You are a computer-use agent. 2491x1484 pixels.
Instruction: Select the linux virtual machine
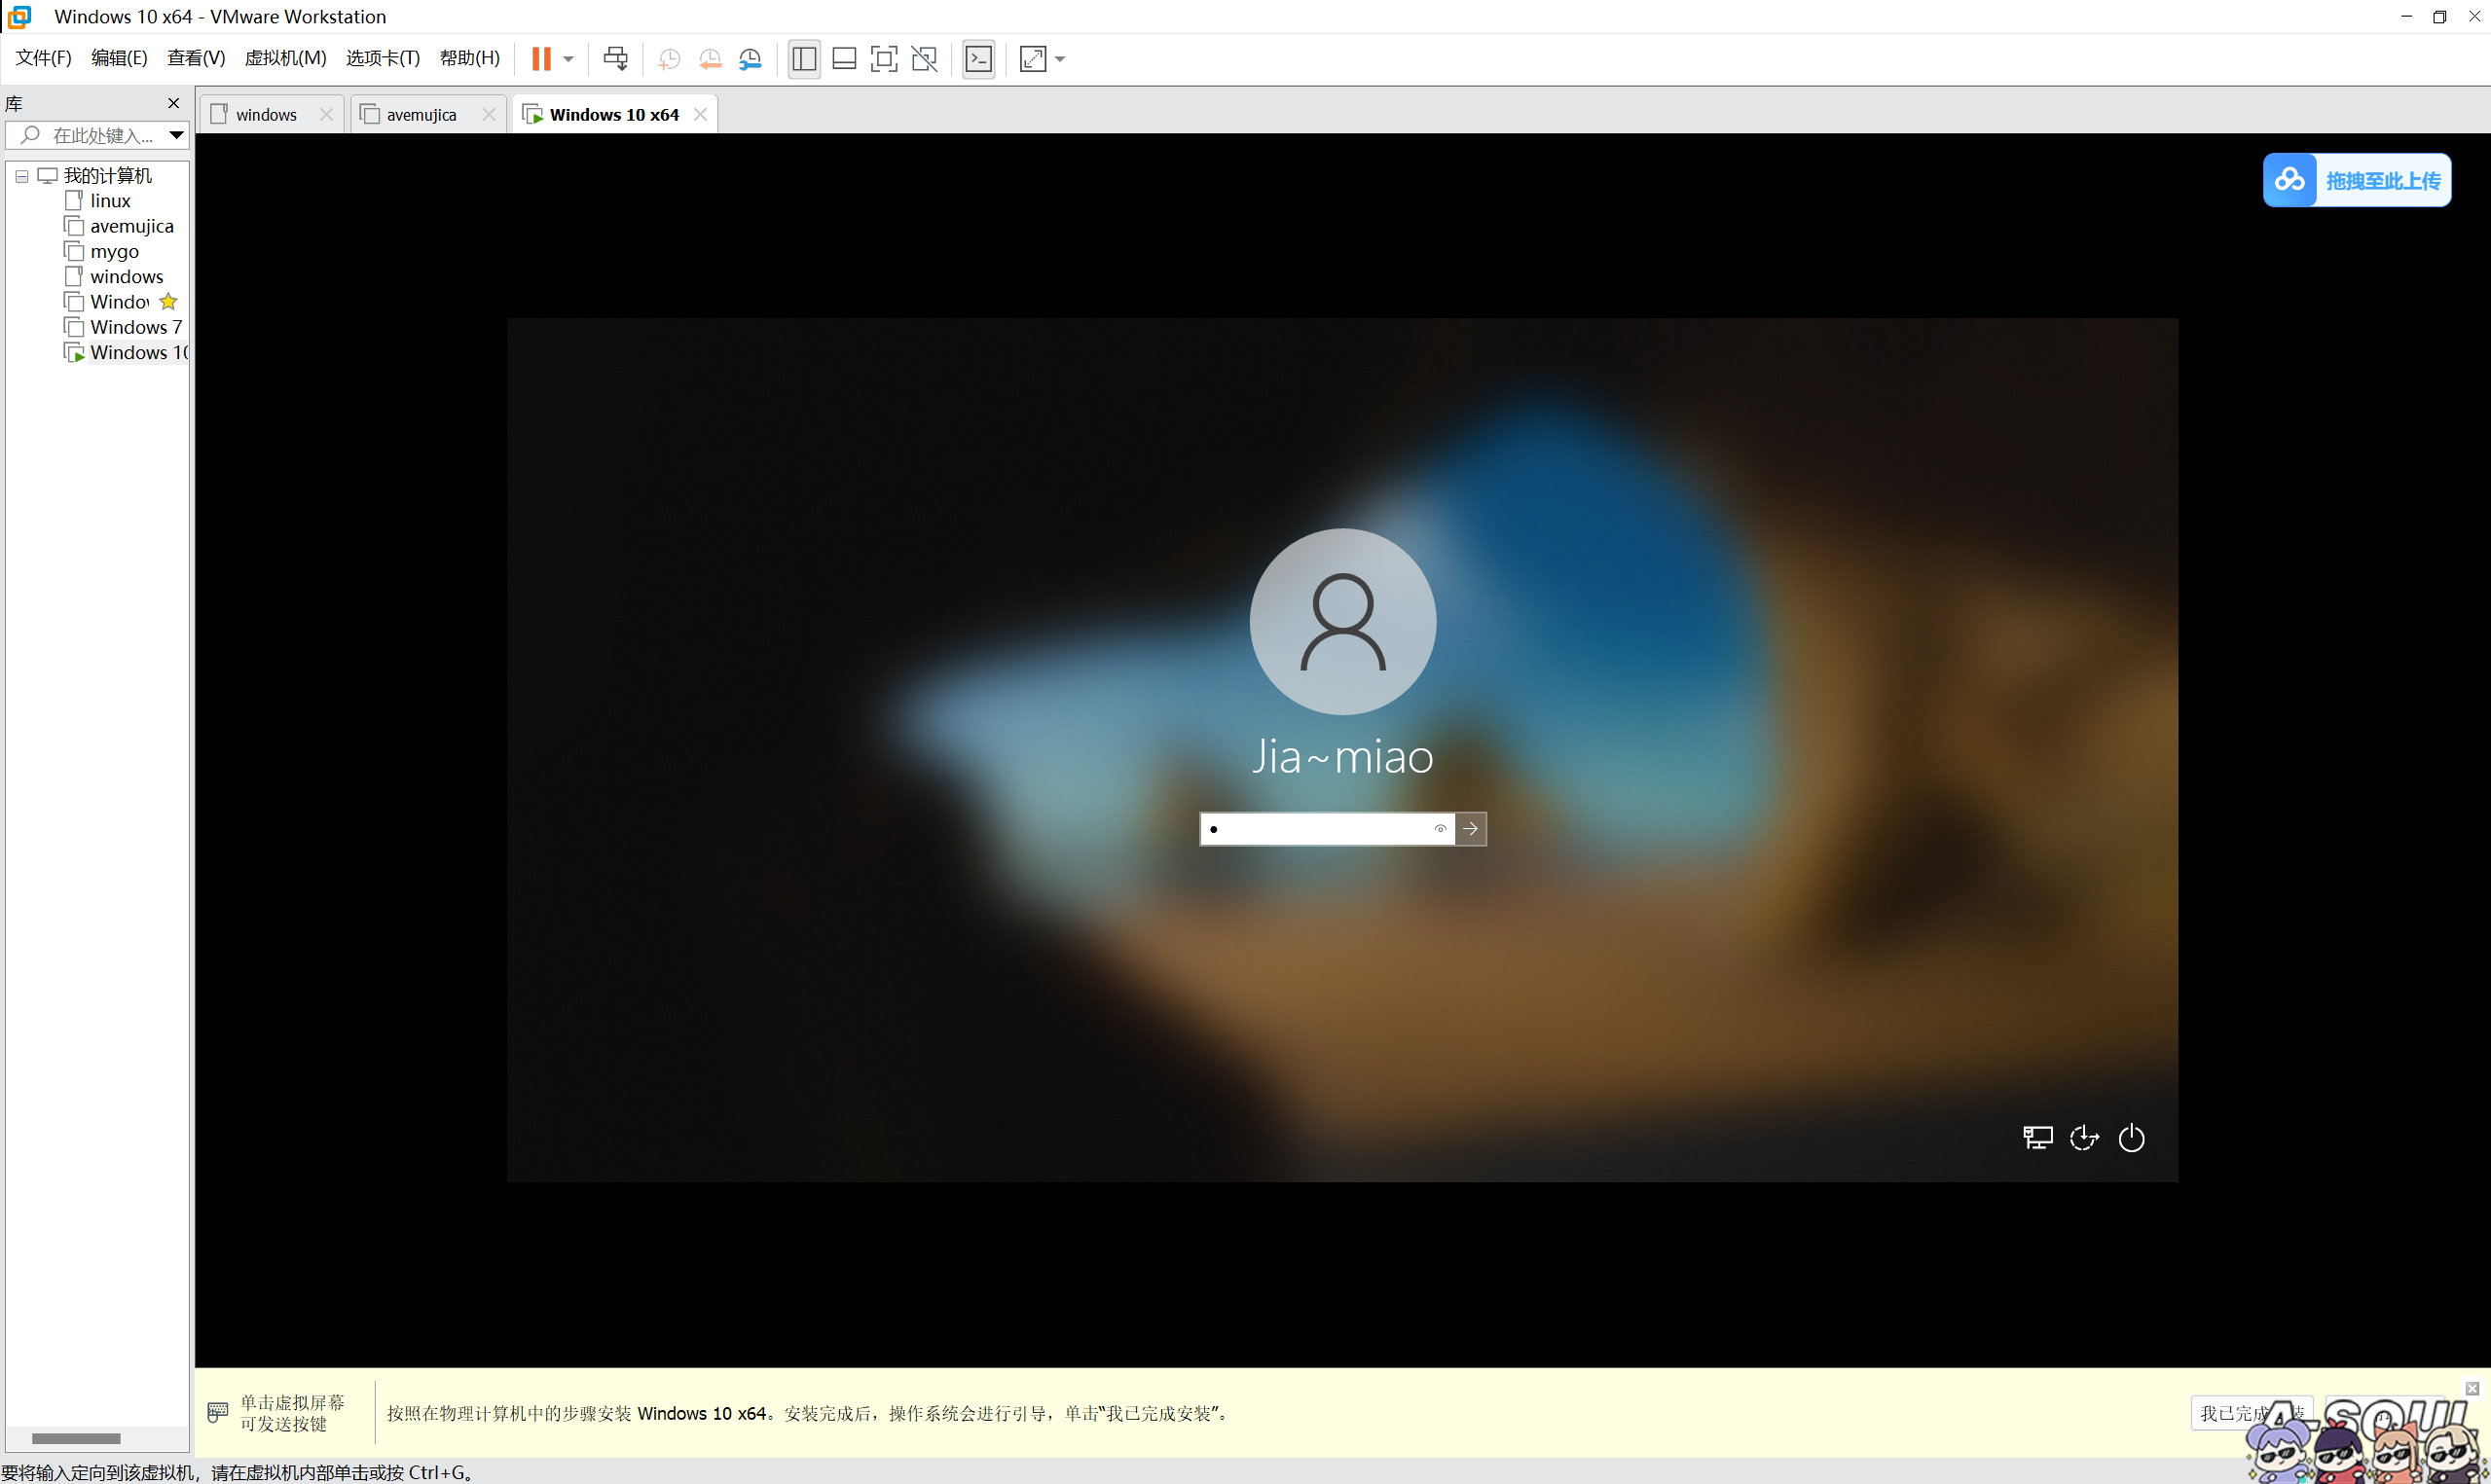110,201
